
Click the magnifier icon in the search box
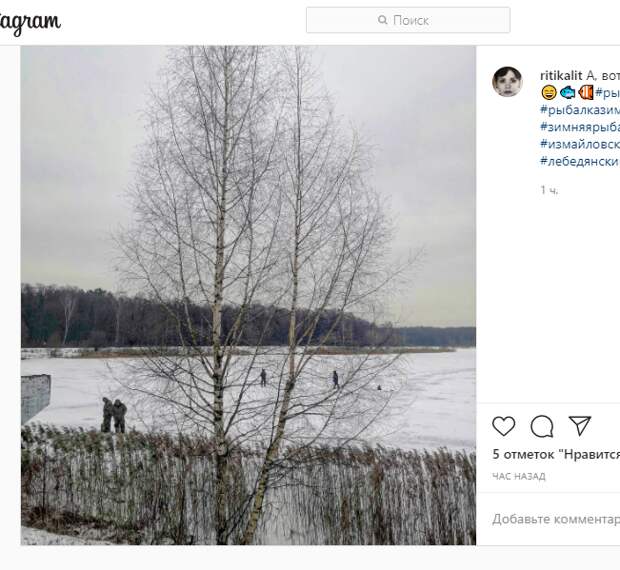click(382, 20)
